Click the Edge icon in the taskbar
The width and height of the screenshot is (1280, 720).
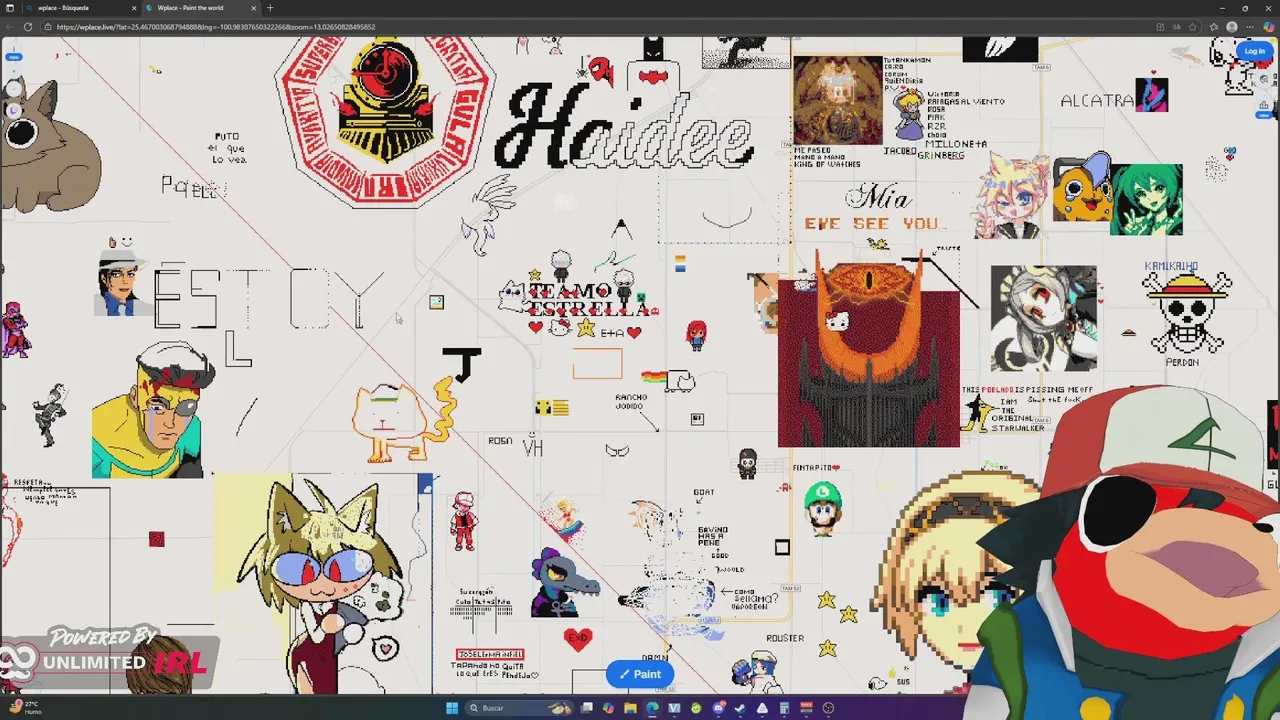652,708
